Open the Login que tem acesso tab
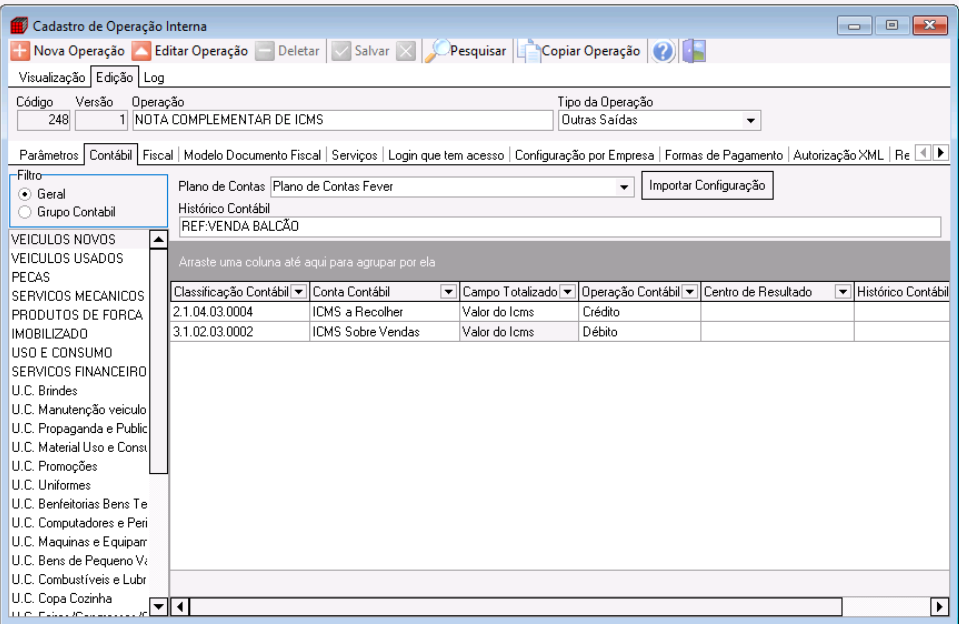The width and height of the screenshot is (959, 624). pos(446,155)
